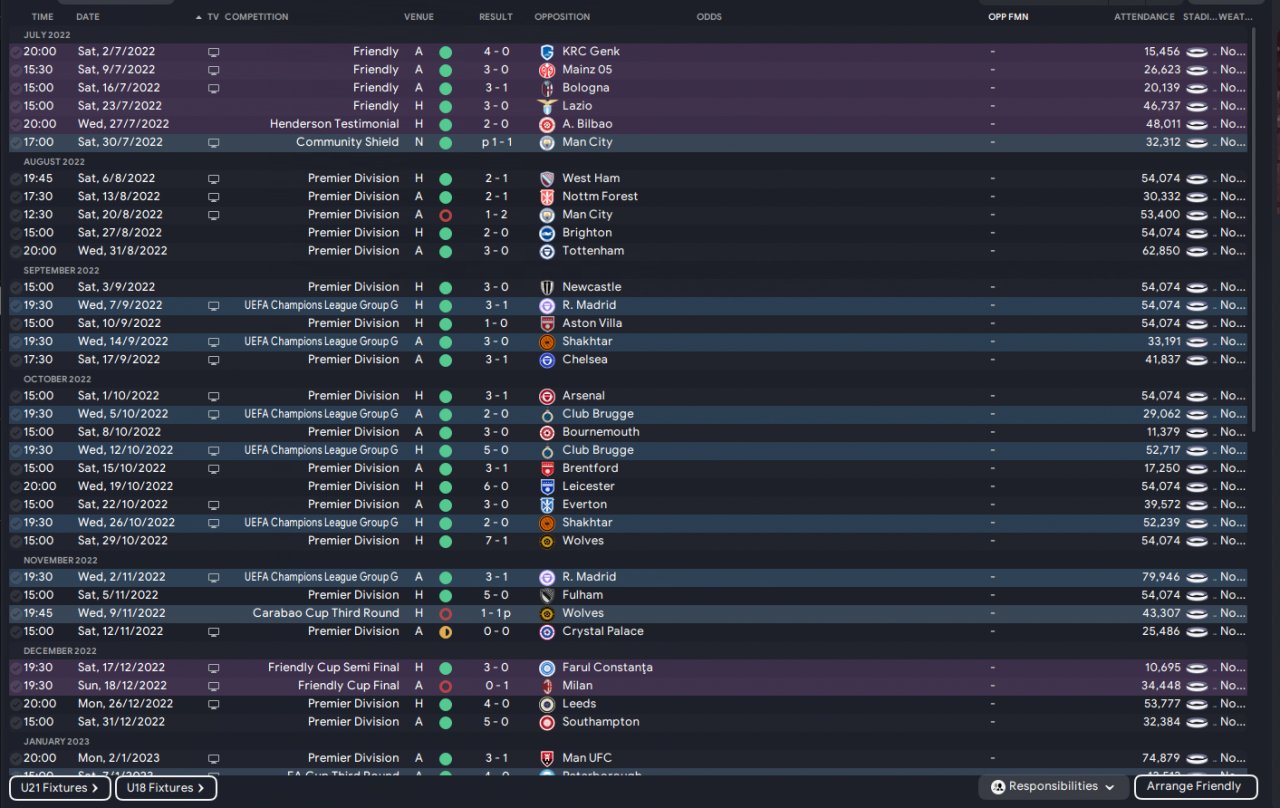This screenshot has width=1280, height=808.
Task: Open the U18 Fixtures page
Action: [x=166, y=788]
